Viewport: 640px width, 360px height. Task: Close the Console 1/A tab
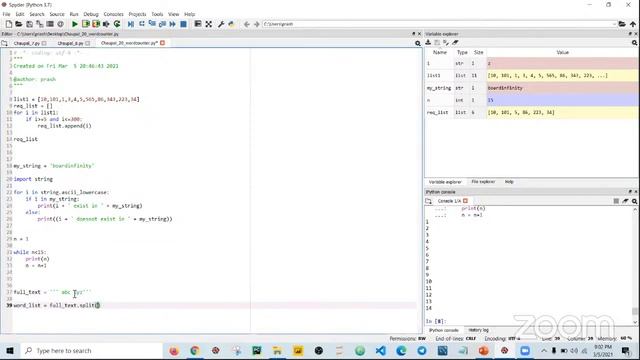465,201
